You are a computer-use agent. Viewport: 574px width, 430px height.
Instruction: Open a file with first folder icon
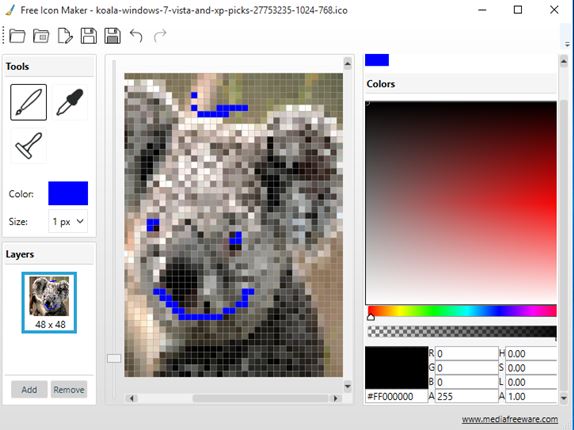pyautogui.click(x=17, y=36)
